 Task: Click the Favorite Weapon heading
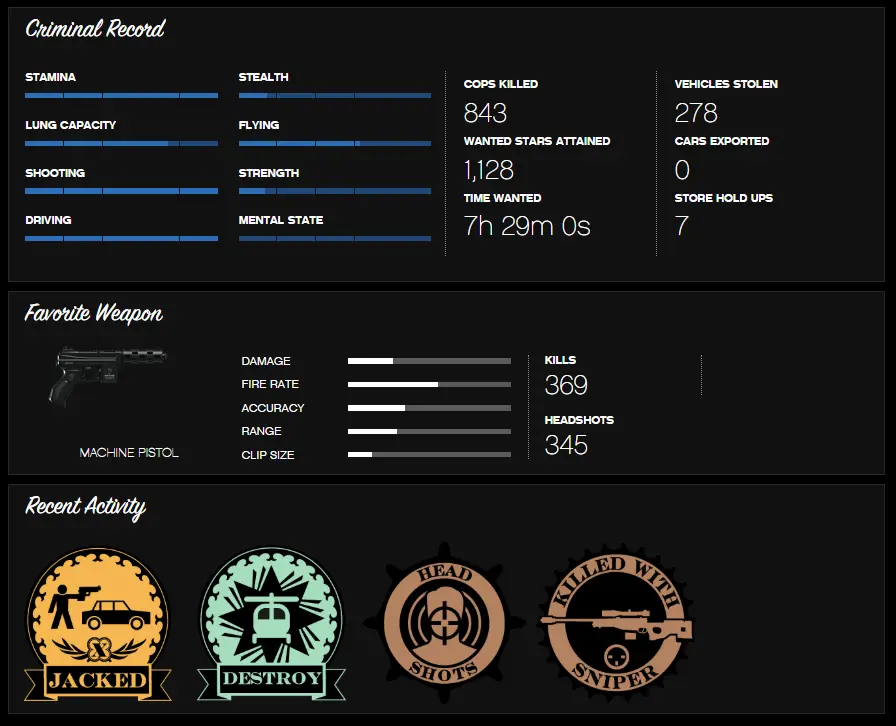point(94,314)
